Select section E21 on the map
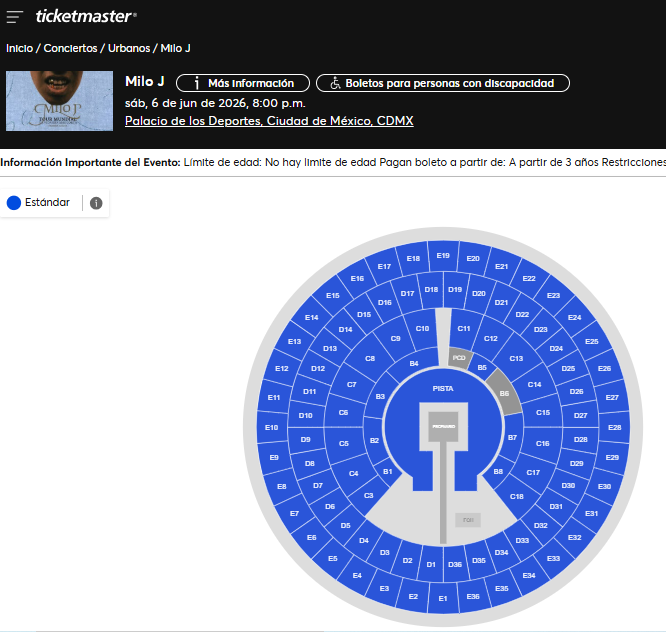Image resolution: width=666 pixels, height=632 pixels. pos(502,266)
